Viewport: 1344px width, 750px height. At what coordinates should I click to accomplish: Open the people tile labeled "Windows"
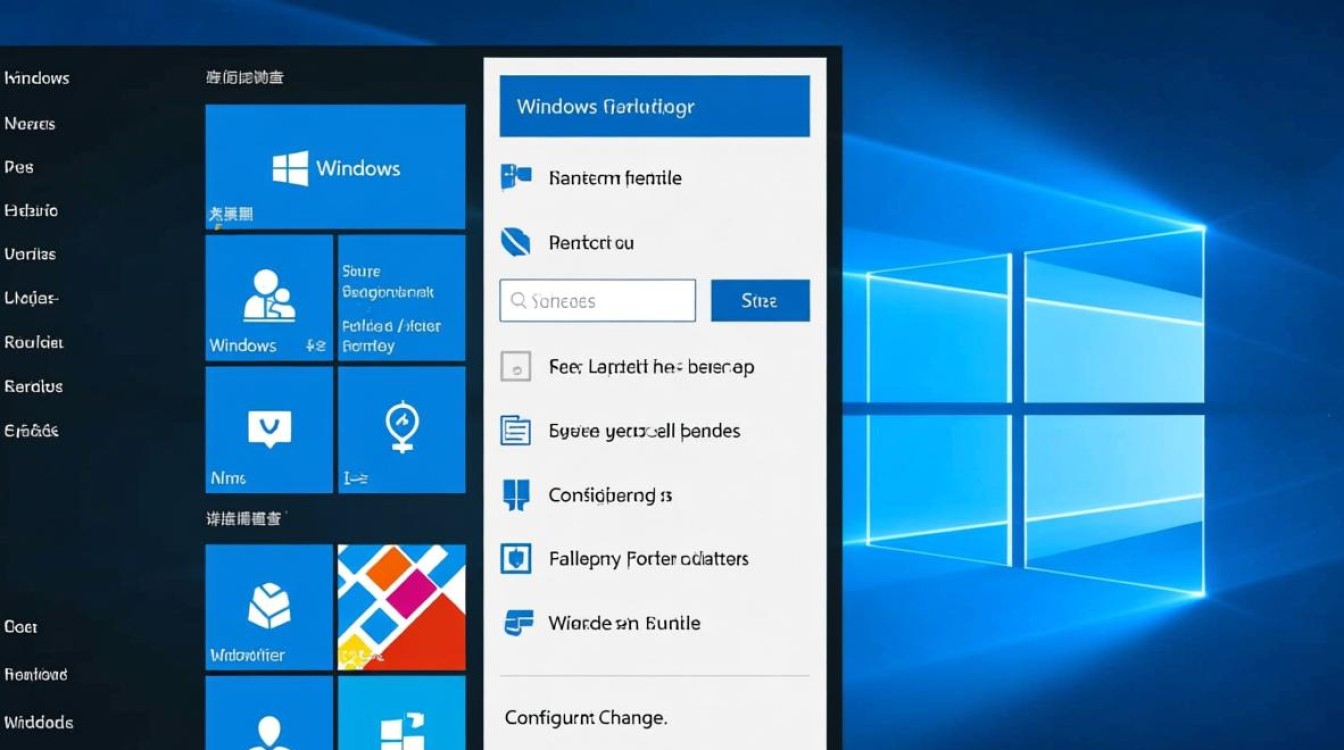click(267, 297)
